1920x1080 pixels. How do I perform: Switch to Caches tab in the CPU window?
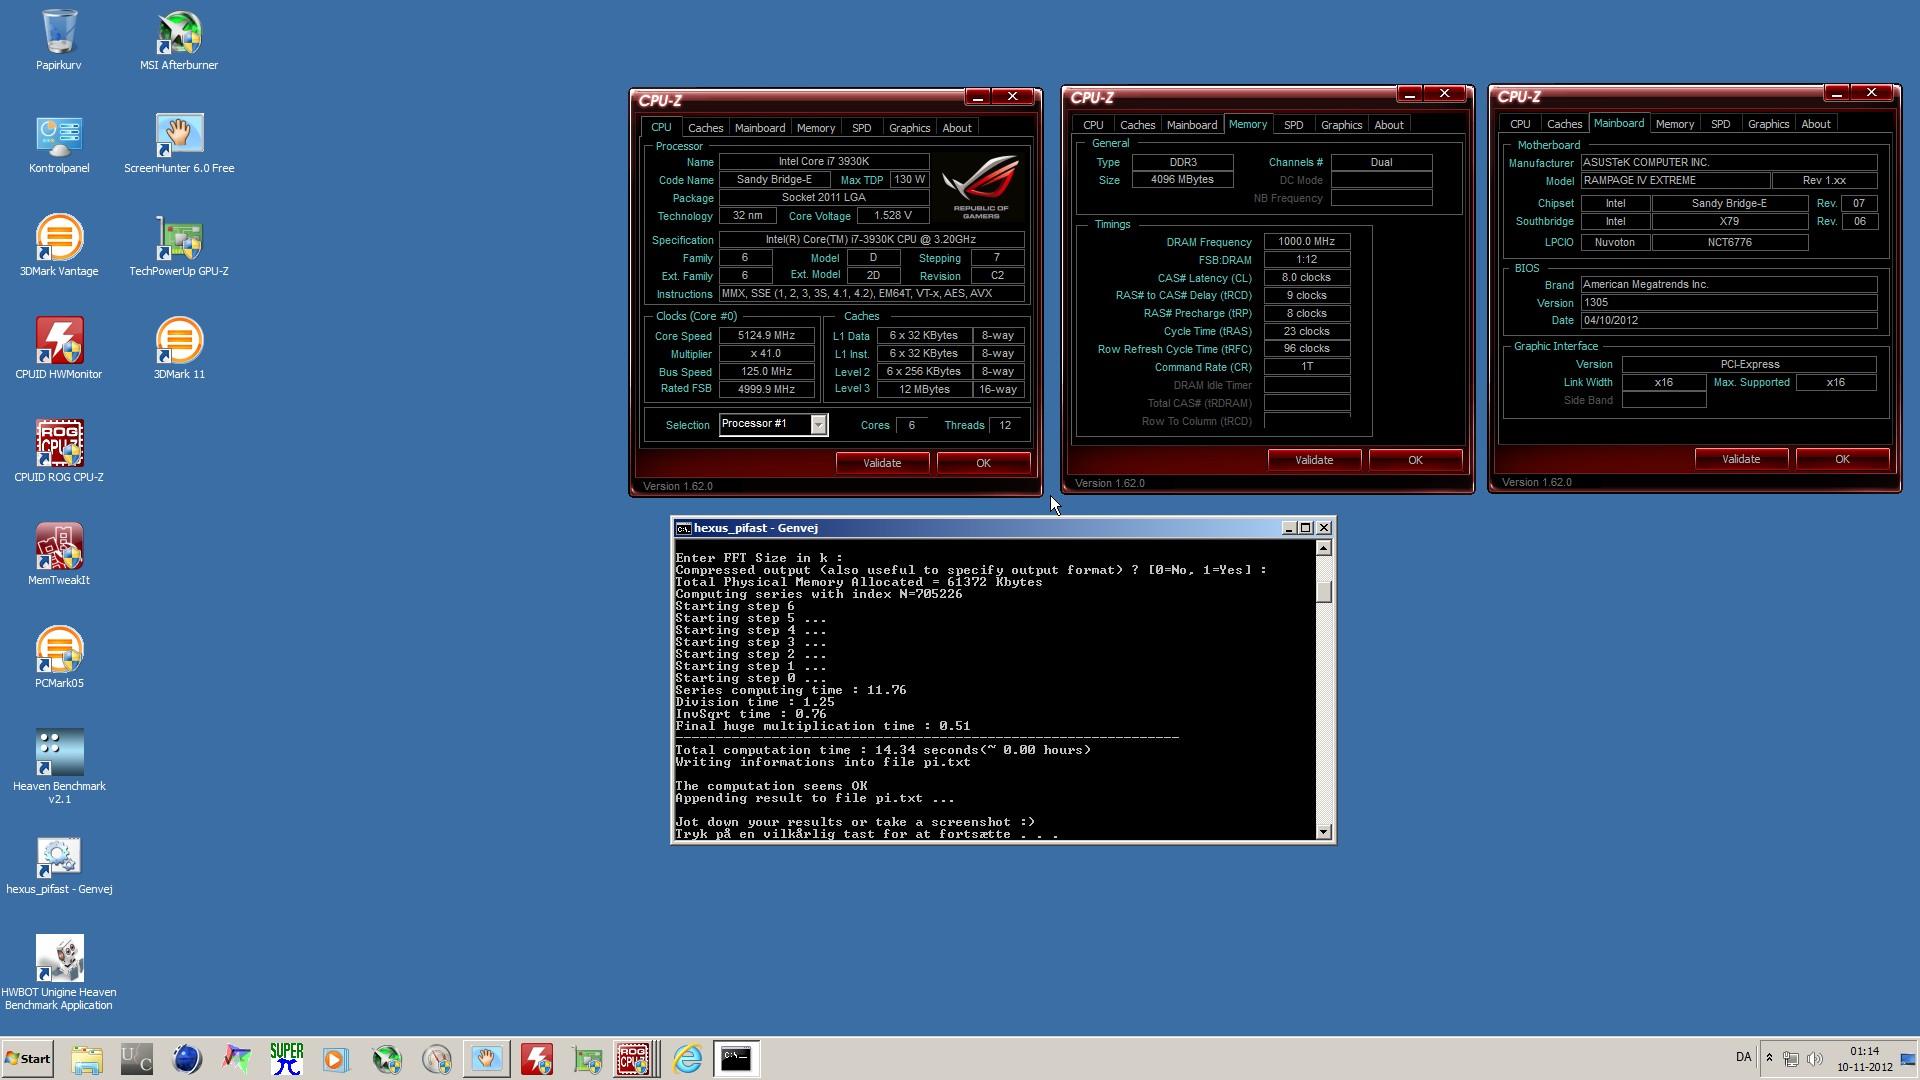tap(705, 128)
